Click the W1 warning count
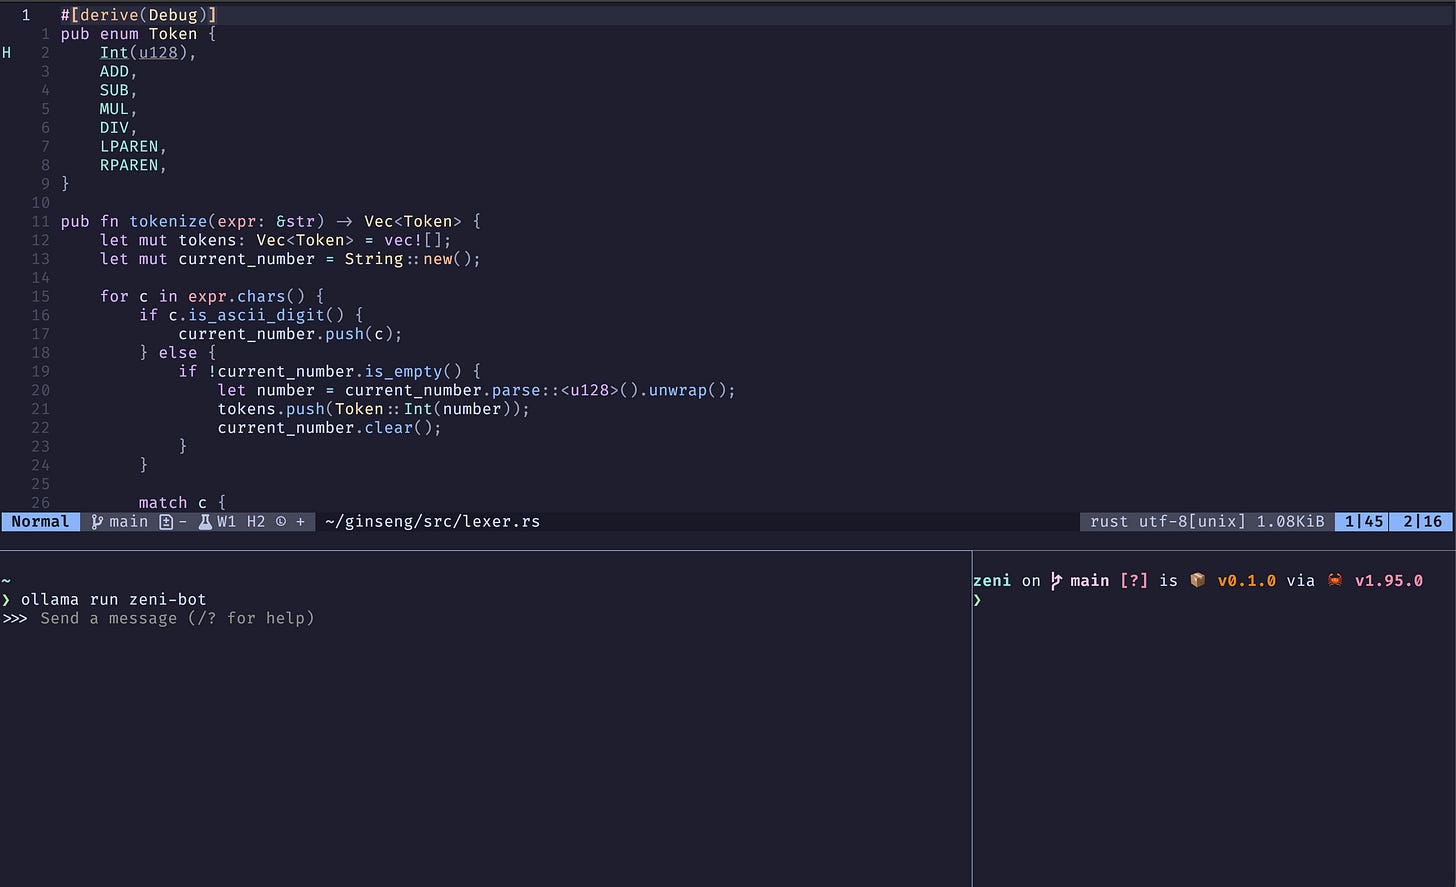The image size is (1456, 887). (x=227, y=522)
